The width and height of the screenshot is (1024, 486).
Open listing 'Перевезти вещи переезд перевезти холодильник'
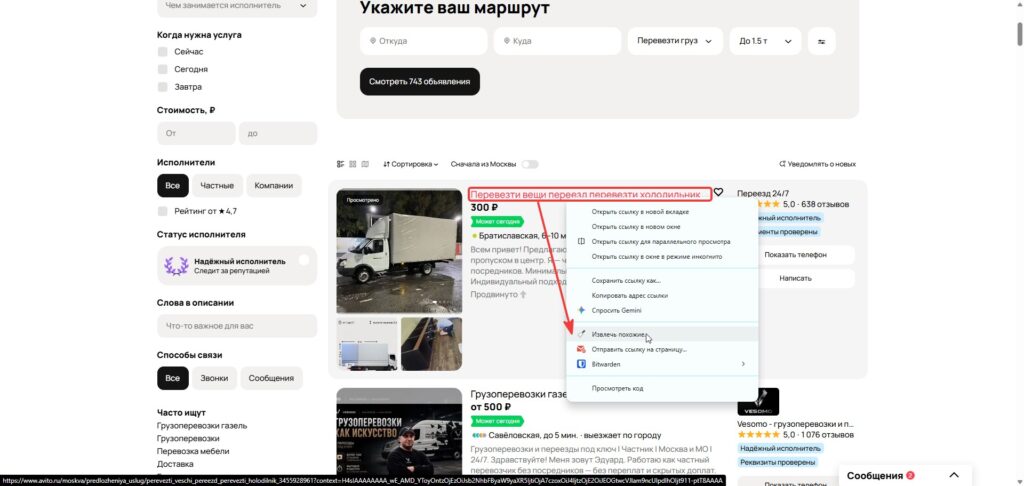coord(585,195)
